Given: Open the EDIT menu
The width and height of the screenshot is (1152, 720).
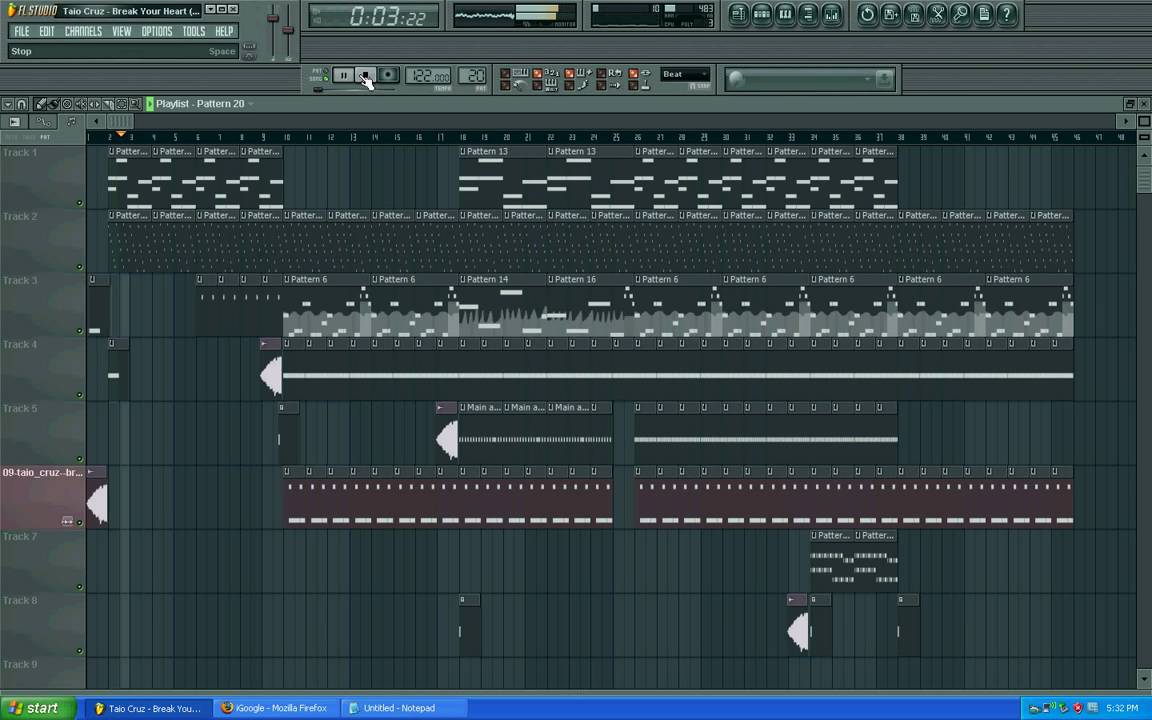Looking at the screenshot, I should pyautogui.click(x=47, y=32).
